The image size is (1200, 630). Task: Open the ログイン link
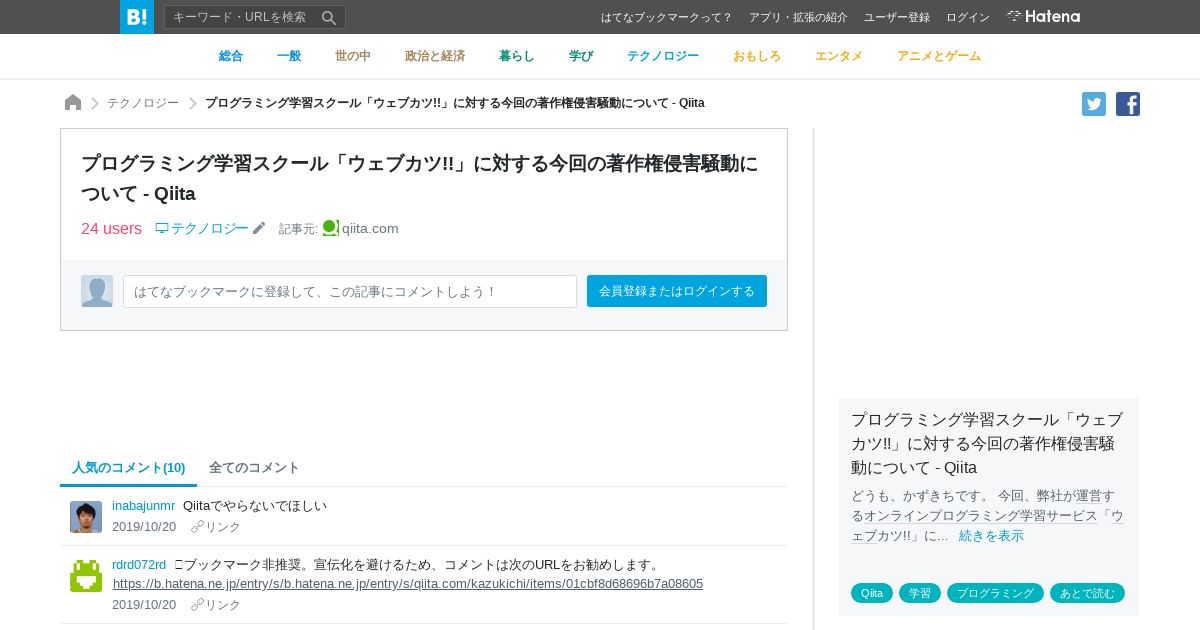[x=968, y=17]
